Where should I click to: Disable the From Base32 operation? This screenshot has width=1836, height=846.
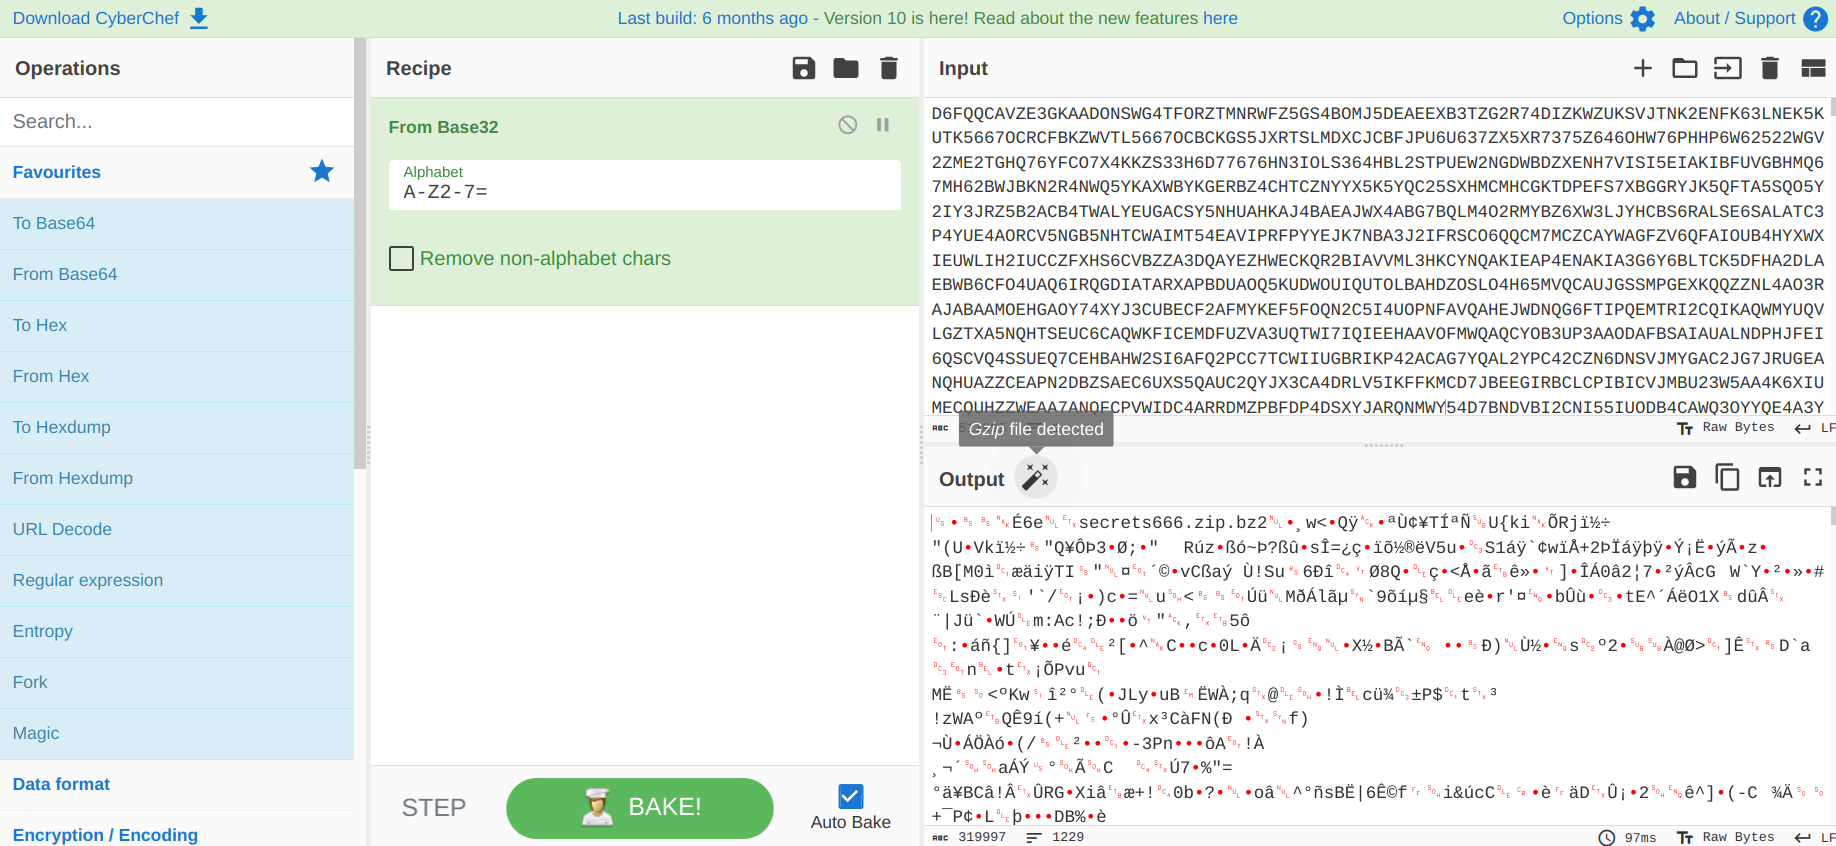click(847, 125)
